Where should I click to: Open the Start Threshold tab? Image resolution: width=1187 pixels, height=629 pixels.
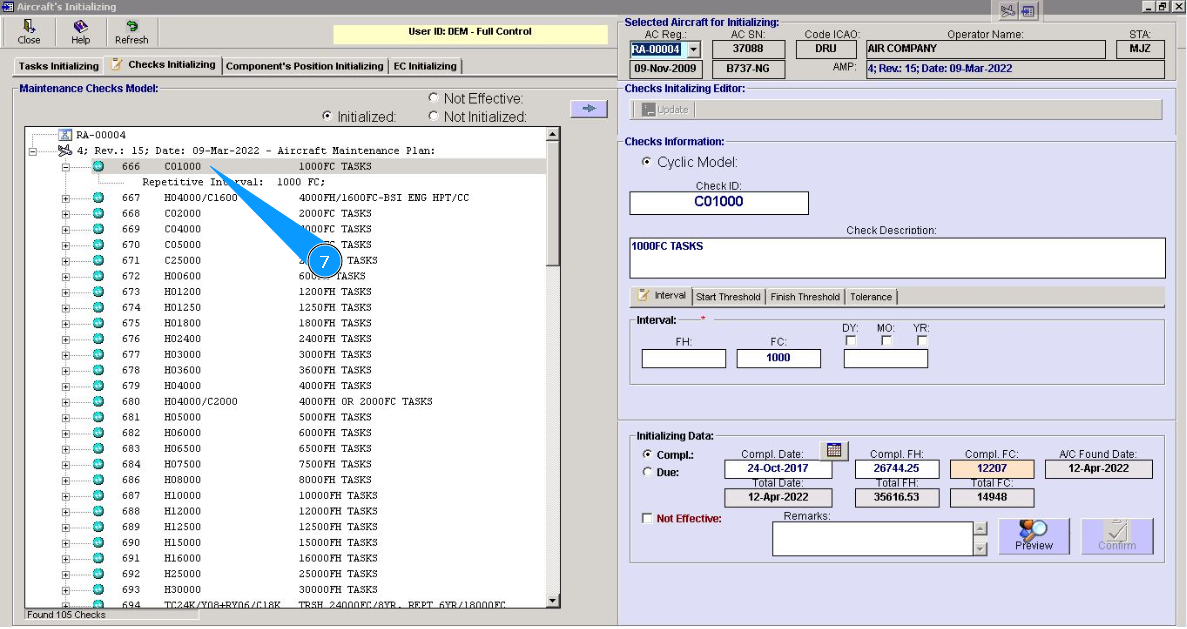pyautogui.click(x=728, y=297)
